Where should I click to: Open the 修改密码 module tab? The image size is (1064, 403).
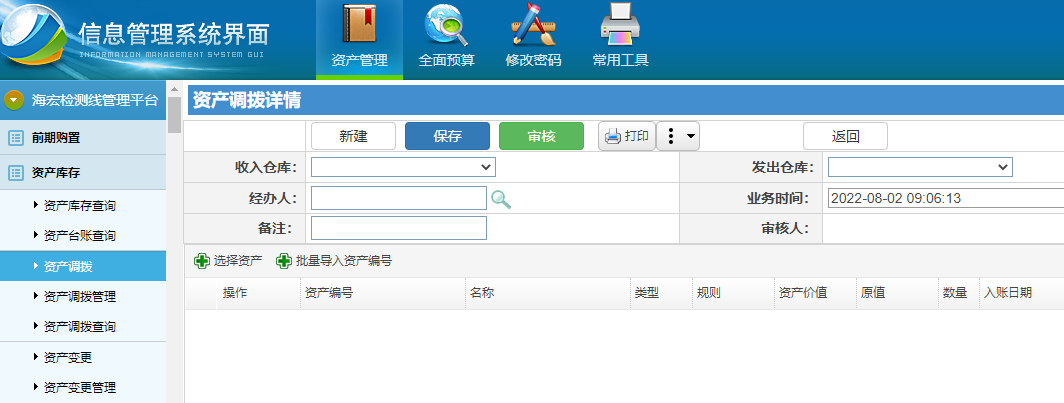click(x=533, y=39)
